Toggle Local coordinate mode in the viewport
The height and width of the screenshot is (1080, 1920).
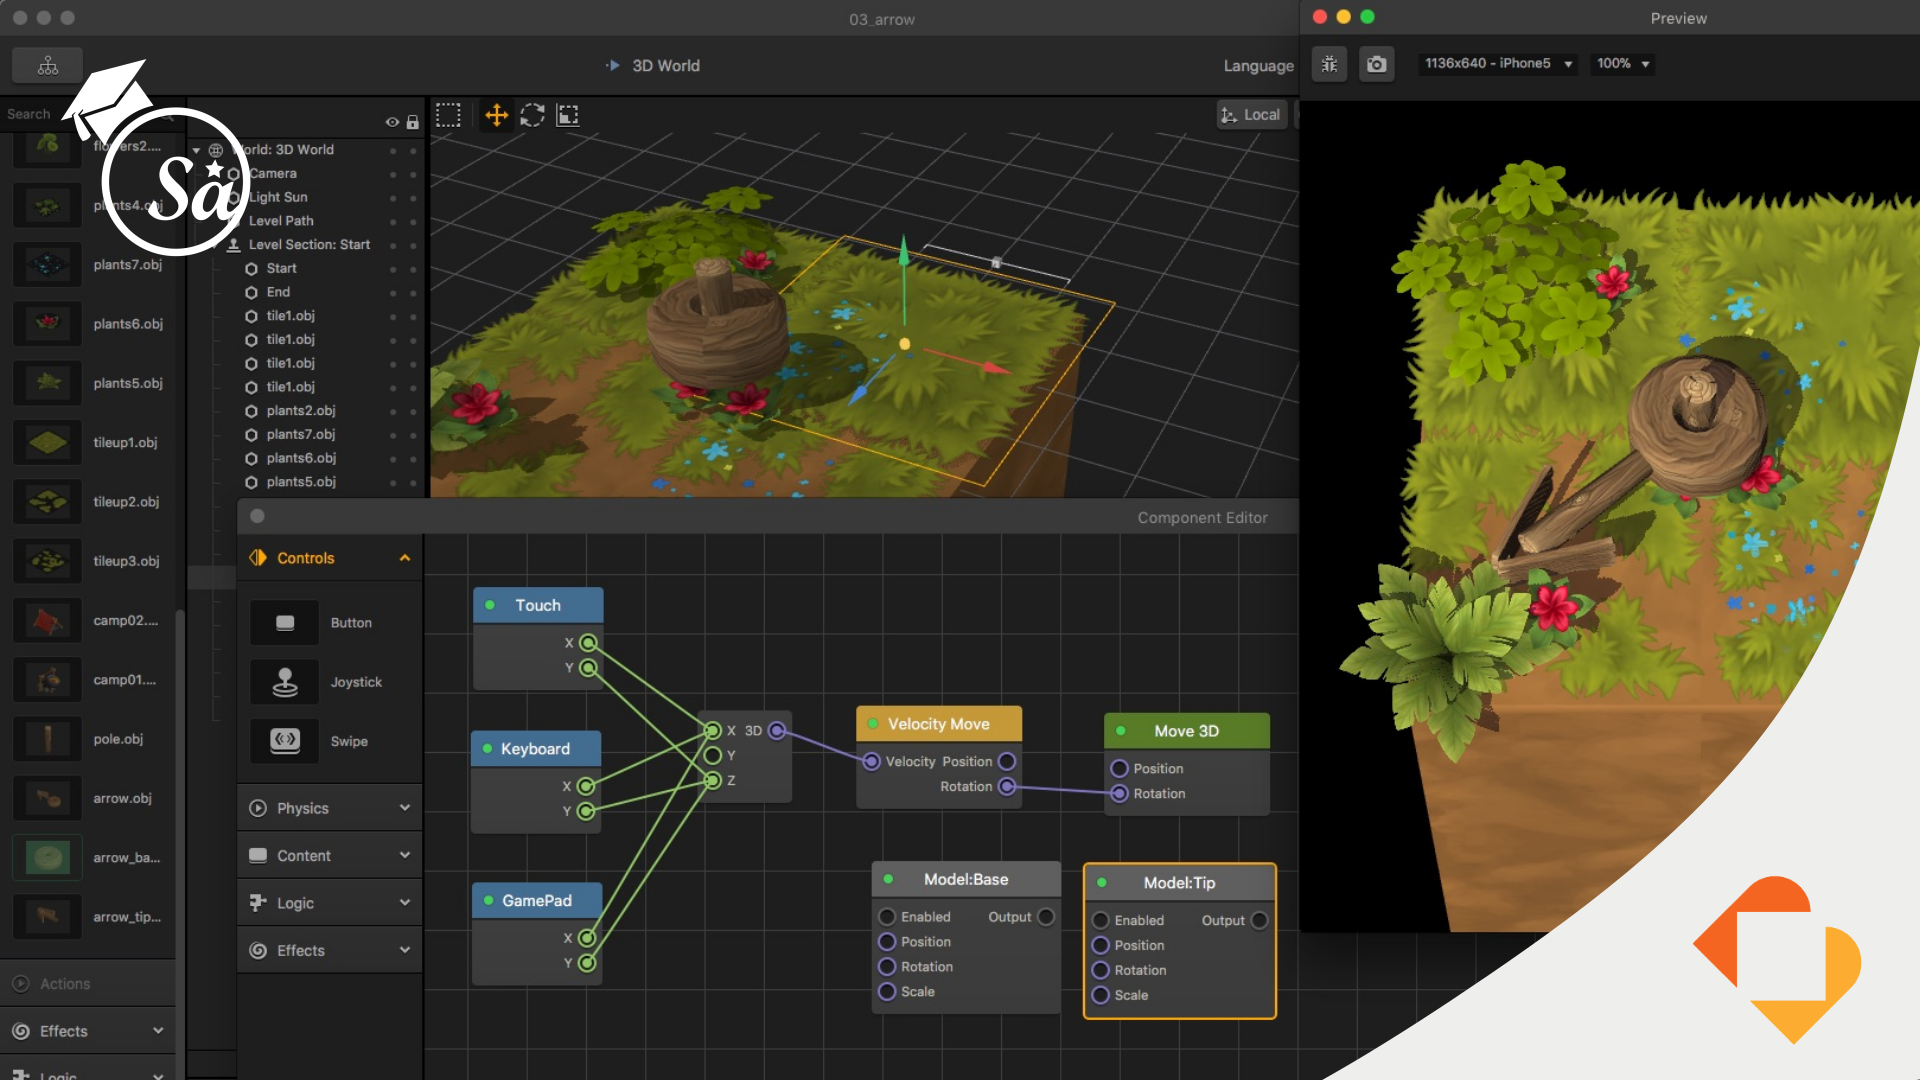pos(1251,114)
